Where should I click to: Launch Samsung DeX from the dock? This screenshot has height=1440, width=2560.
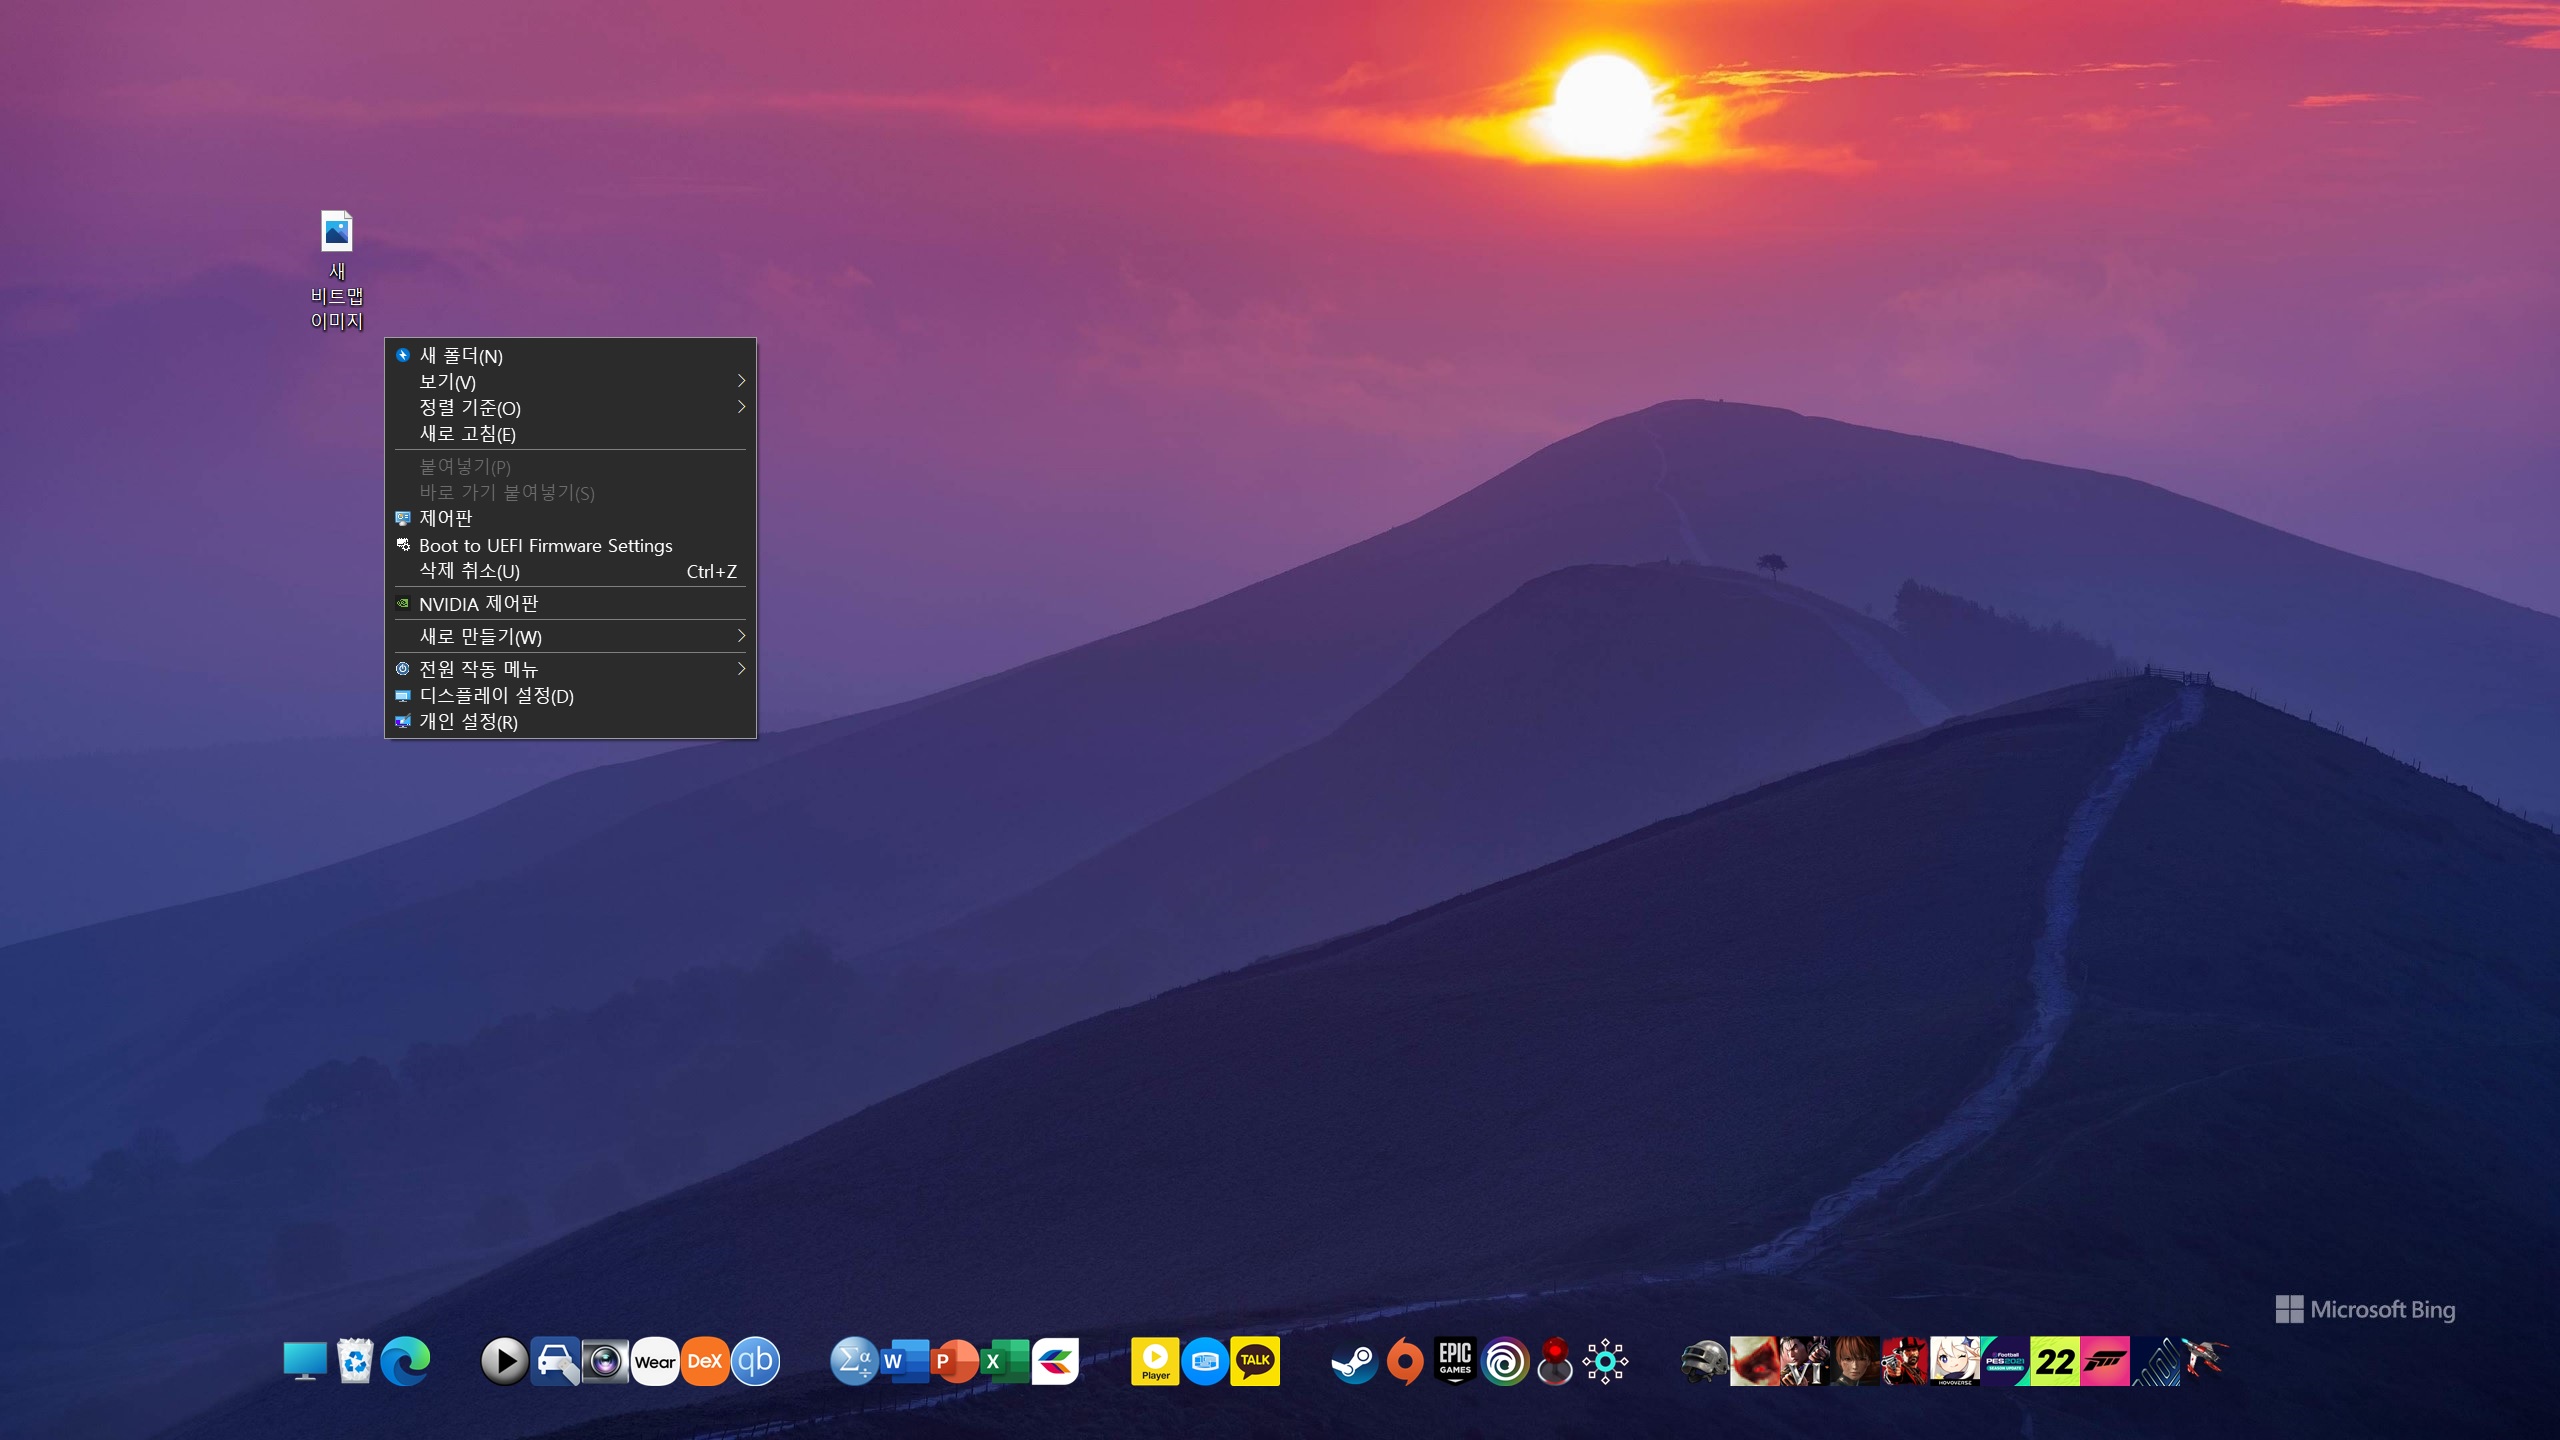705,1361
